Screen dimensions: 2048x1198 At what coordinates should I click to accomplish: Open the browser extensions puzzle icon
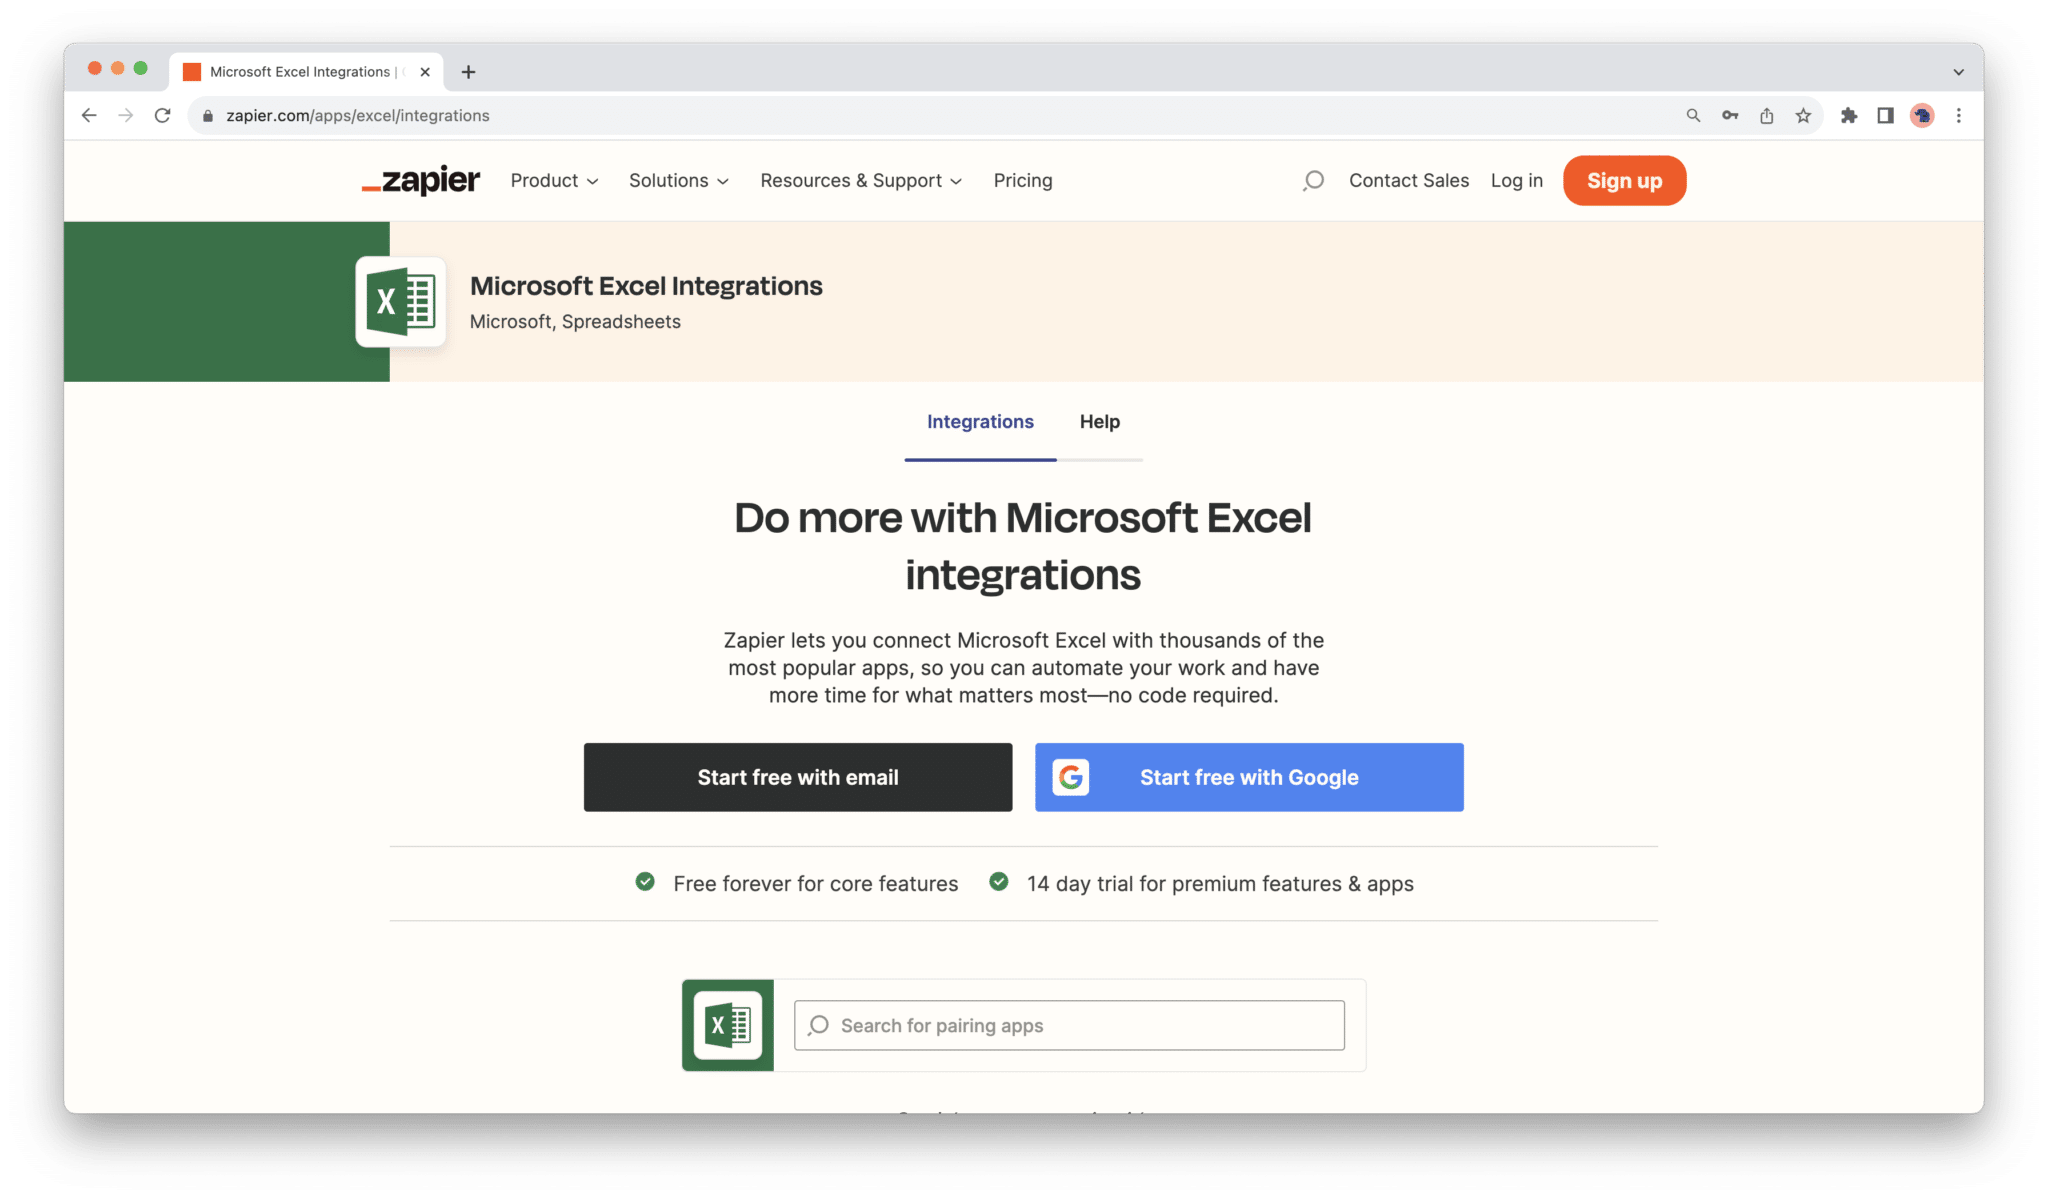pos(1848,116)
